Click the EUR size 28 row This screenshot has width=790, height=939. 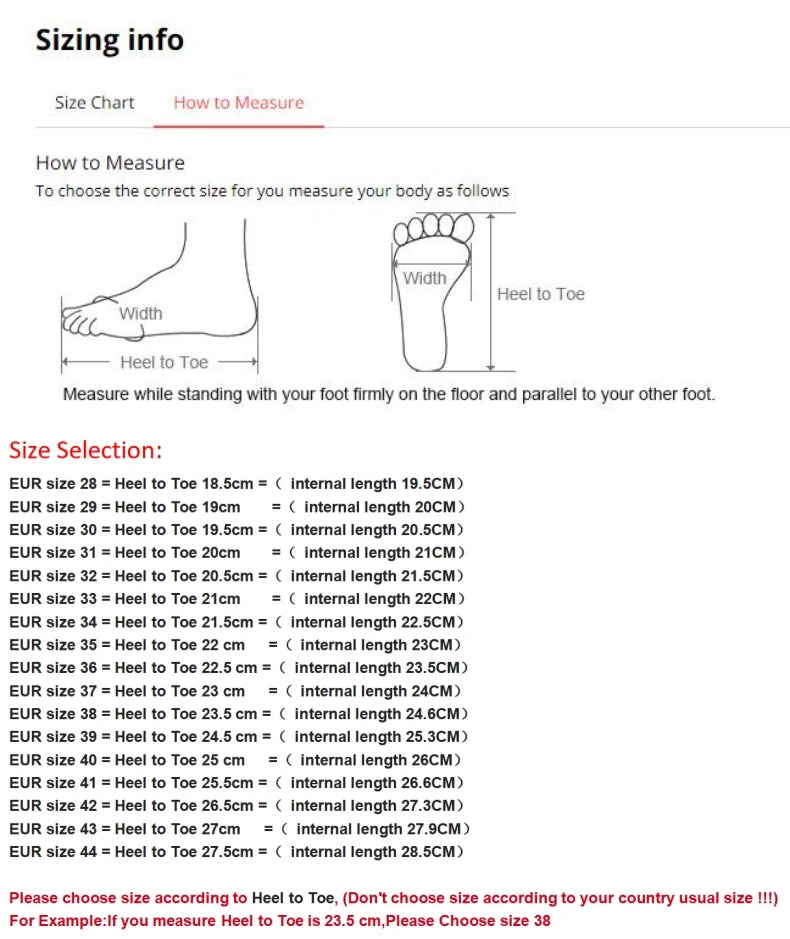pyautogui.click(x=237, y=484)
